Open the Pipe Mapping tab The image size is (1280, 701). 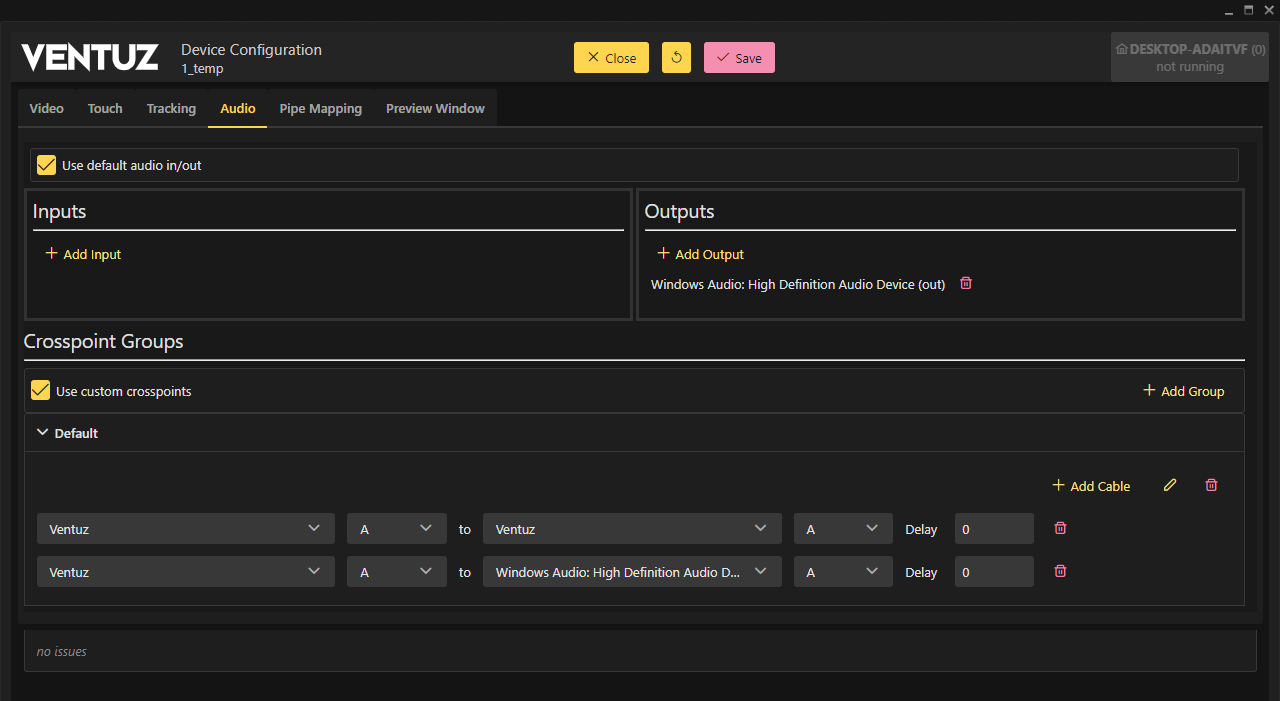[320, 108]
